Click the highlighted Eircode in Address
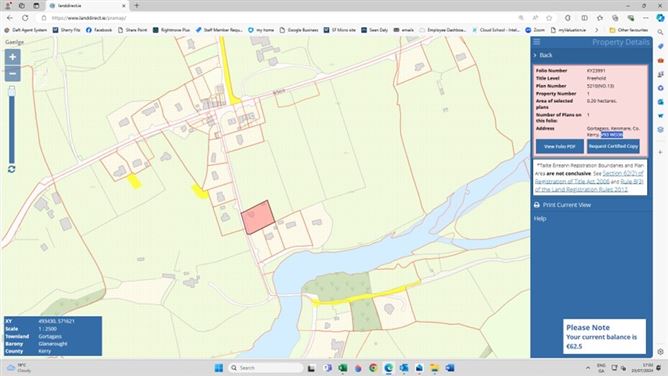 pos(612,135)
